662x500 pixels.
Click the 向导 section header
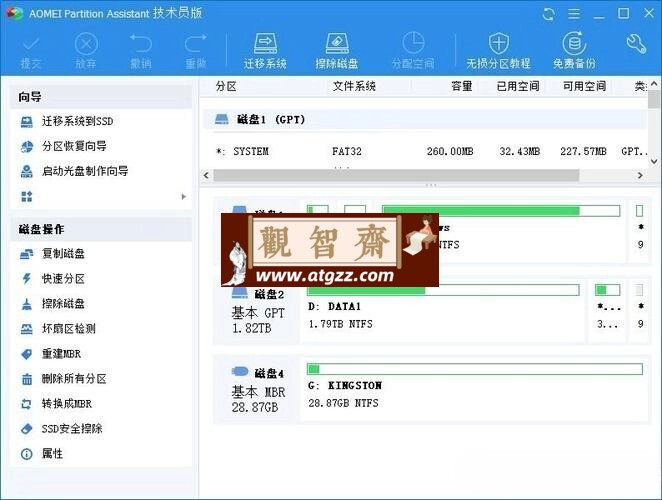click(x=100, y=97)
